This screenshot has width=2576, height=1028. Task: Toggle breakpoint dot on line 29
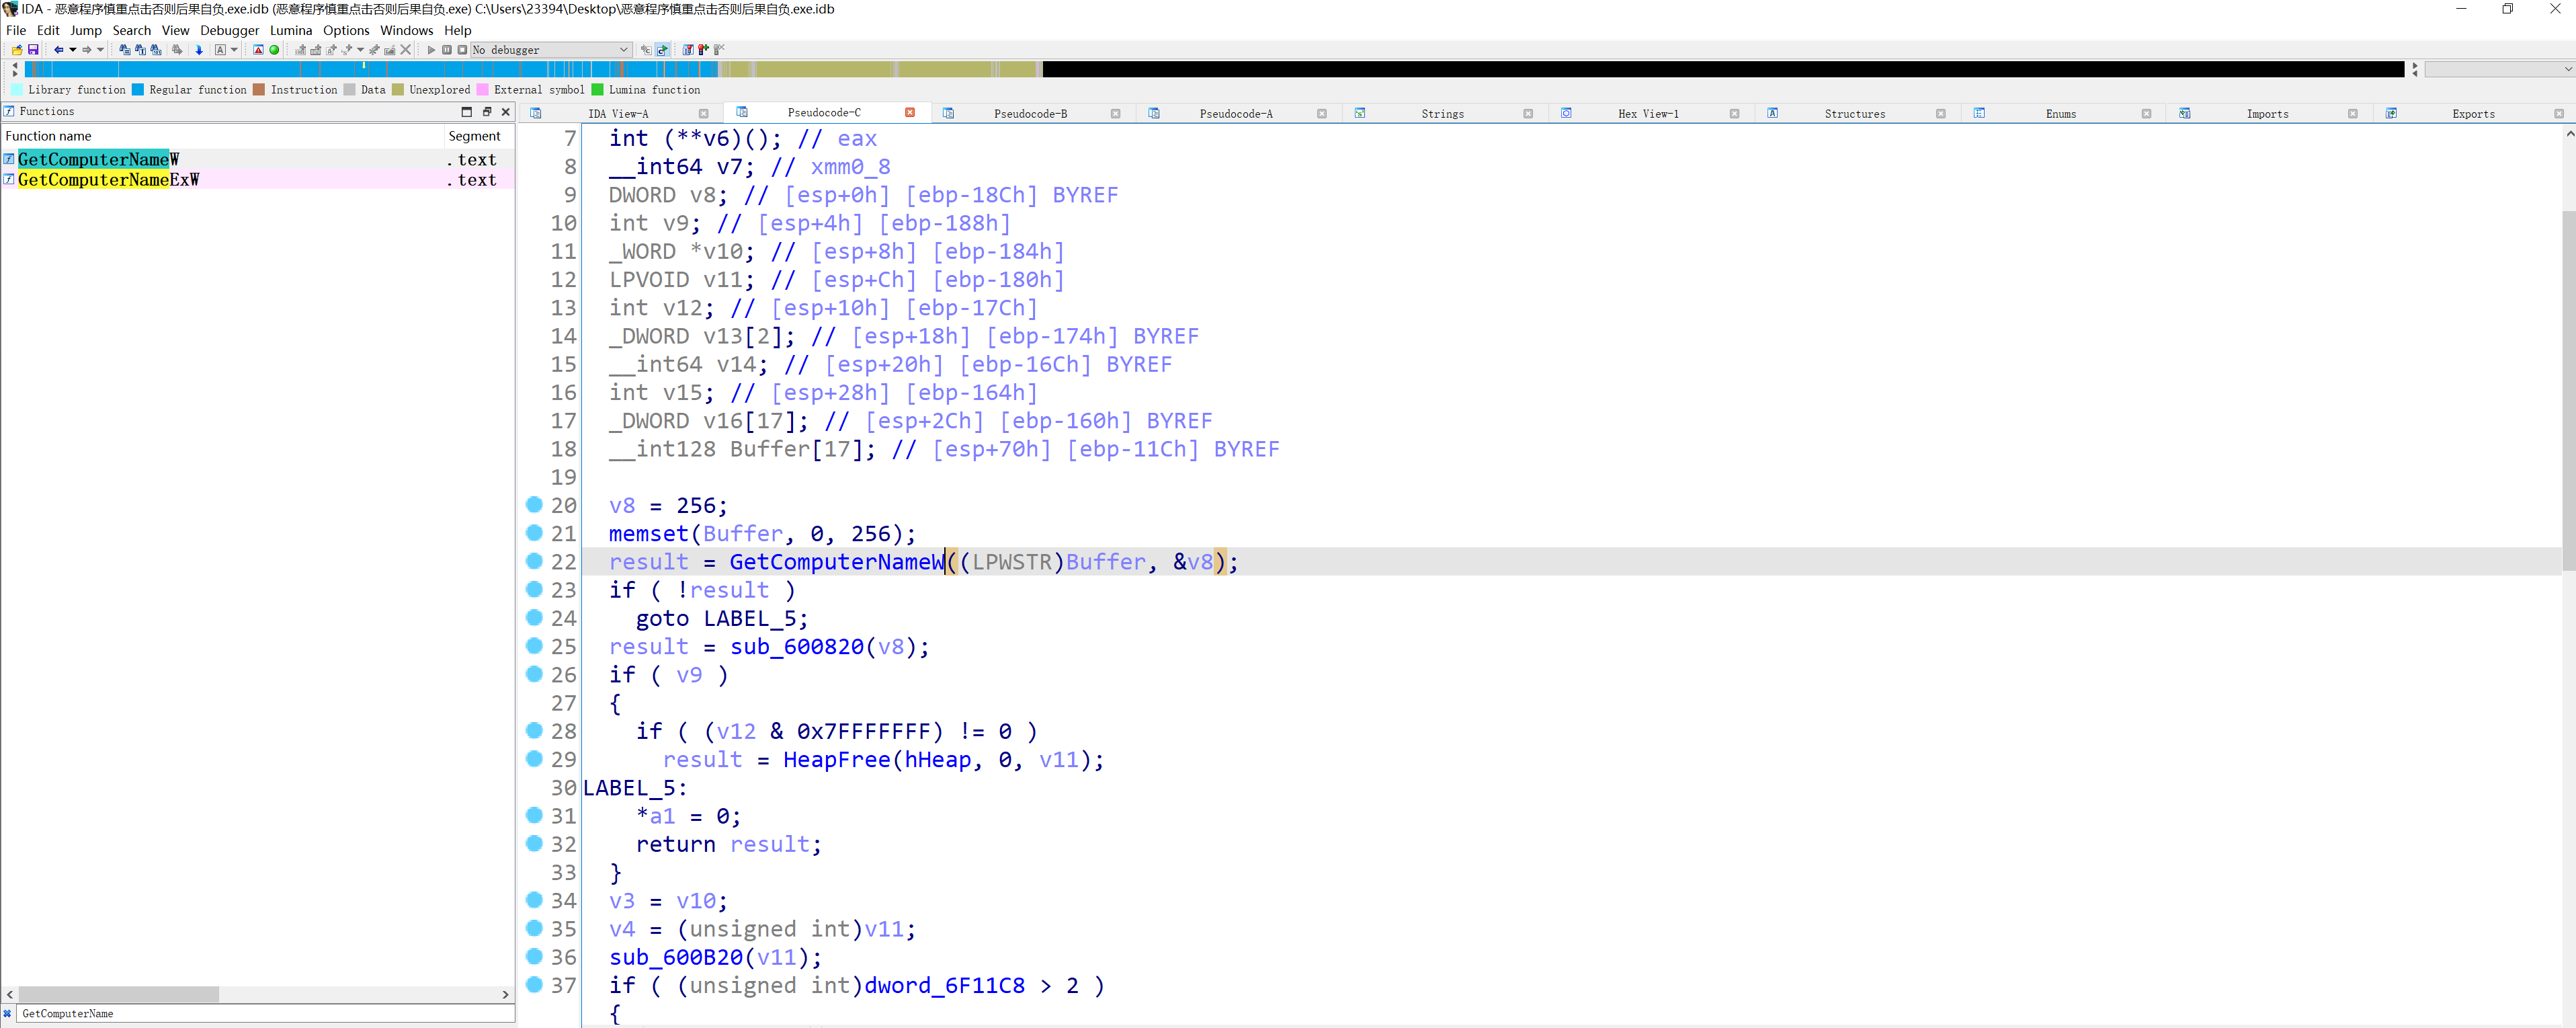pos(534,759)
